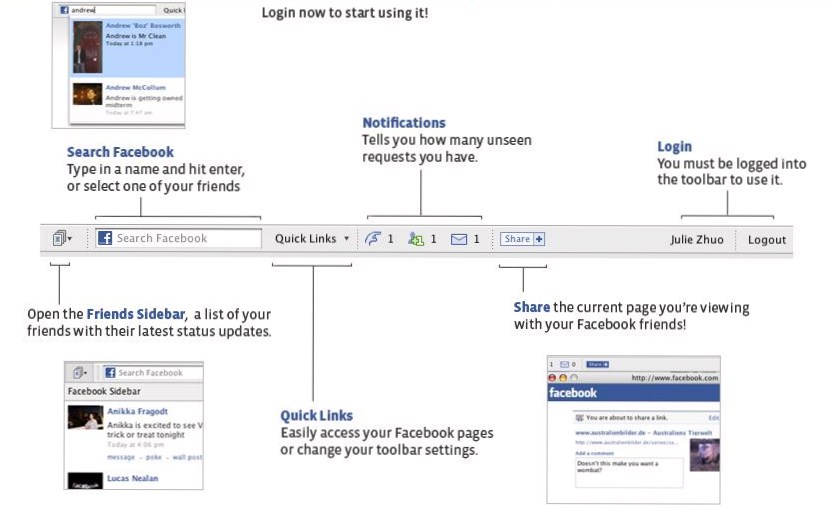Click the Facebook Sidebar header label

104,391
